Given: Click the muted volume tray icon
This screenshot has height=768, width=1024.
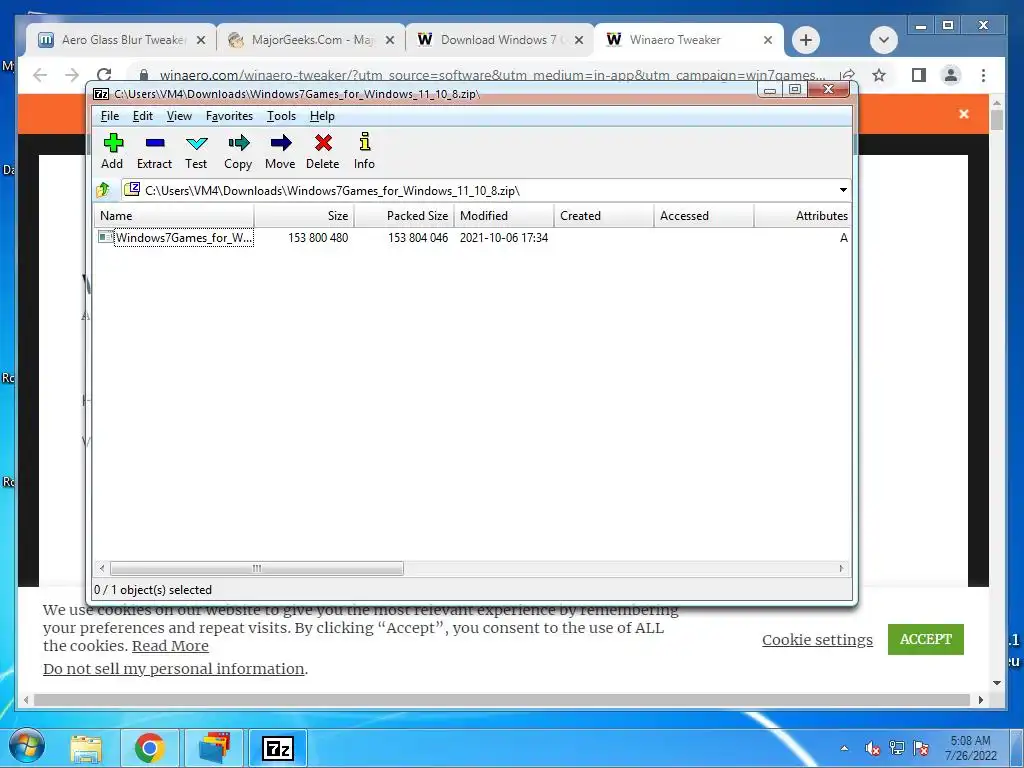Looking at the screenshot, I should click(x=872, y=748).
